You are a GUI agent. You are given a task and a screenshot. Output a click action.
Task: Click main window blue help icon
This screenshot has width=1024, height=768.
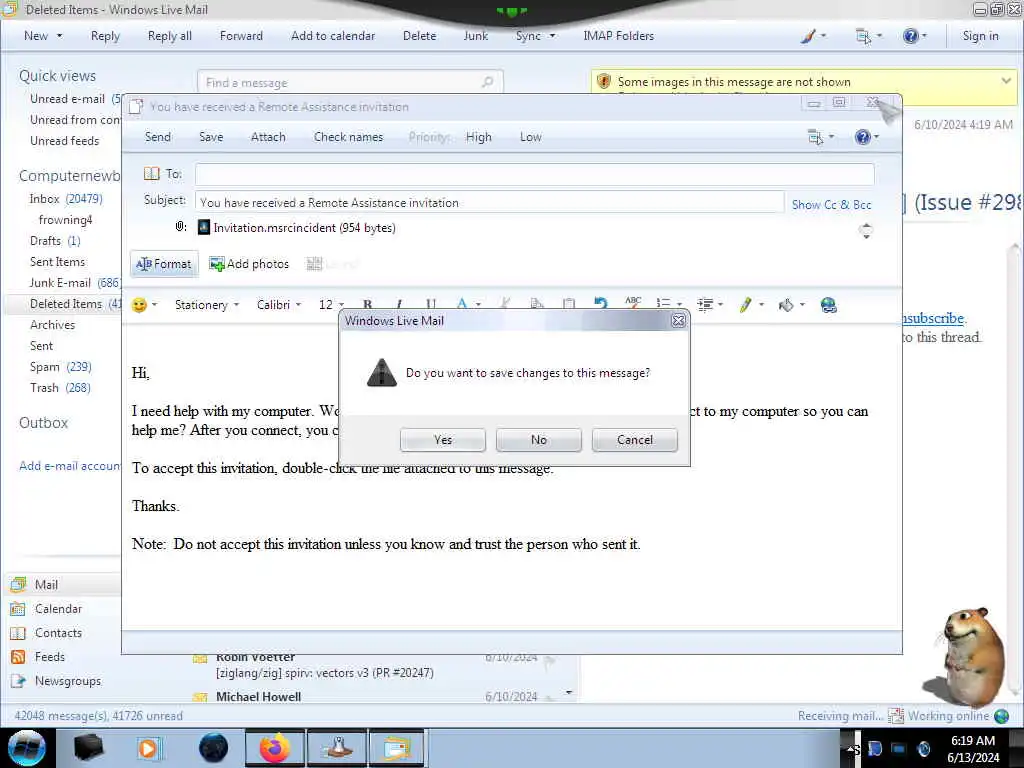coord(910,36)
